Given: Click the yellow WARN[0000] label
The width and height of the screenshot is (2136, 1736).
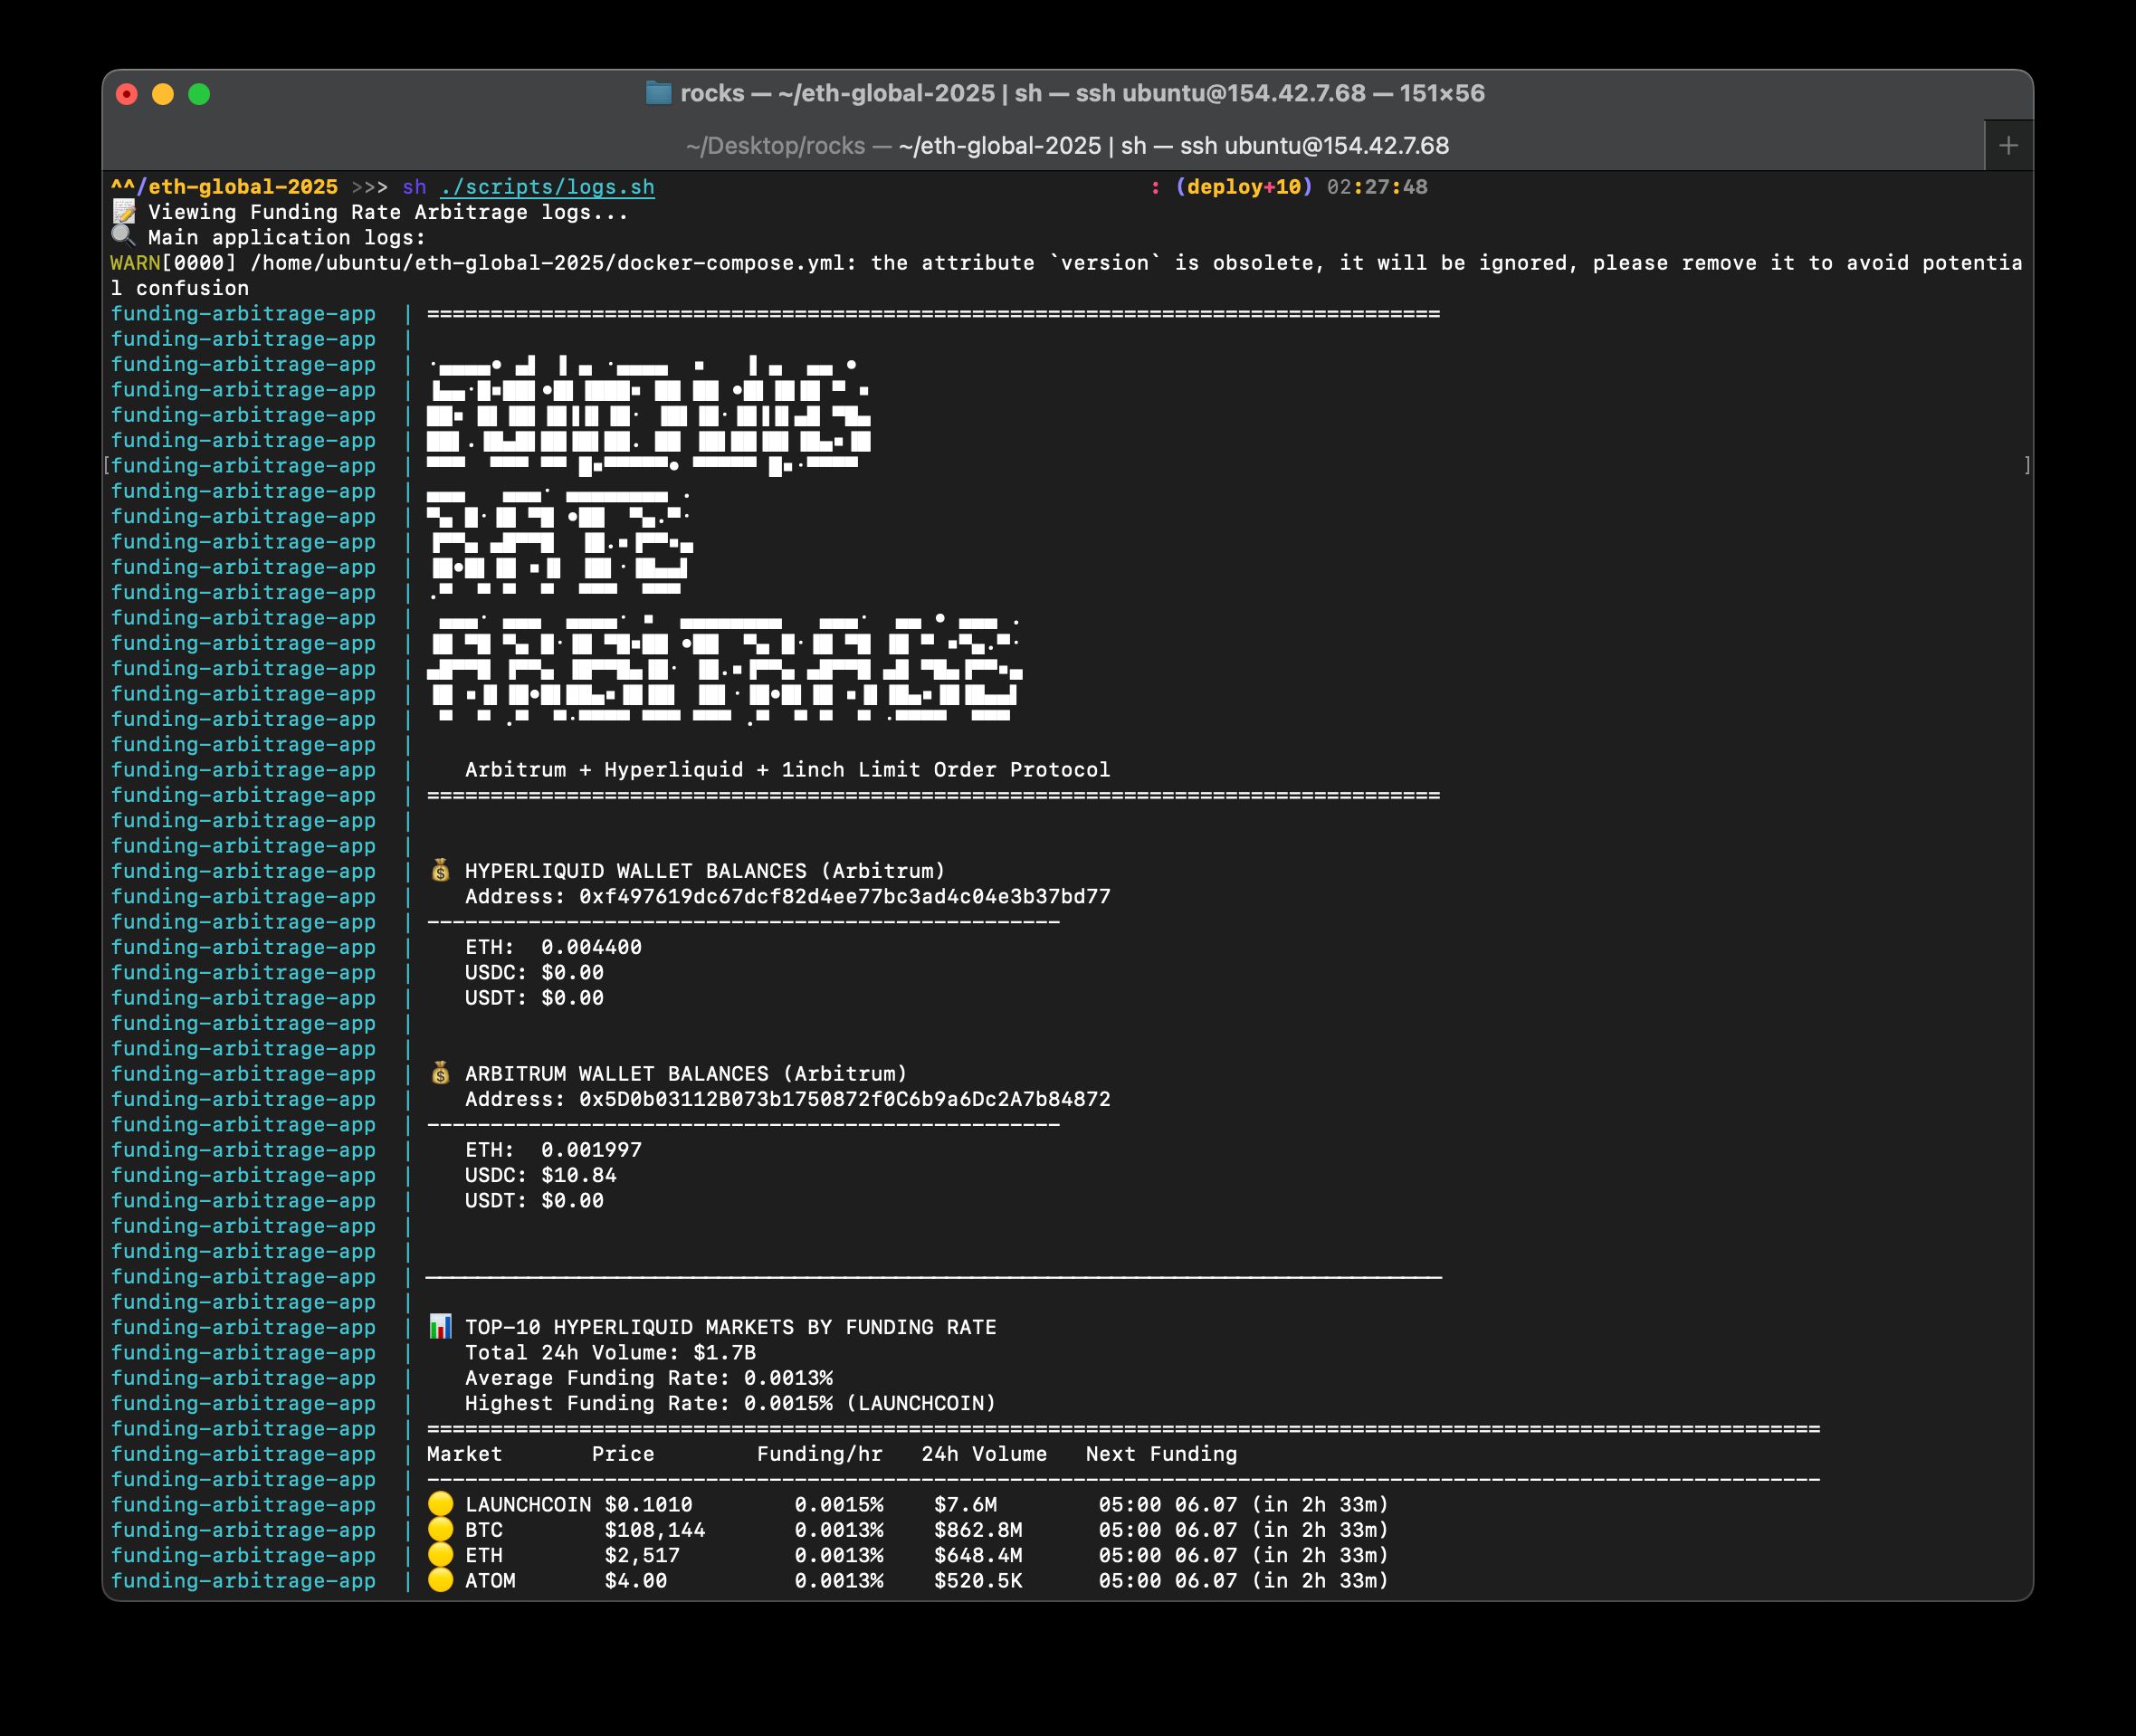Looking at the screenshot, I should coord(173,263).
